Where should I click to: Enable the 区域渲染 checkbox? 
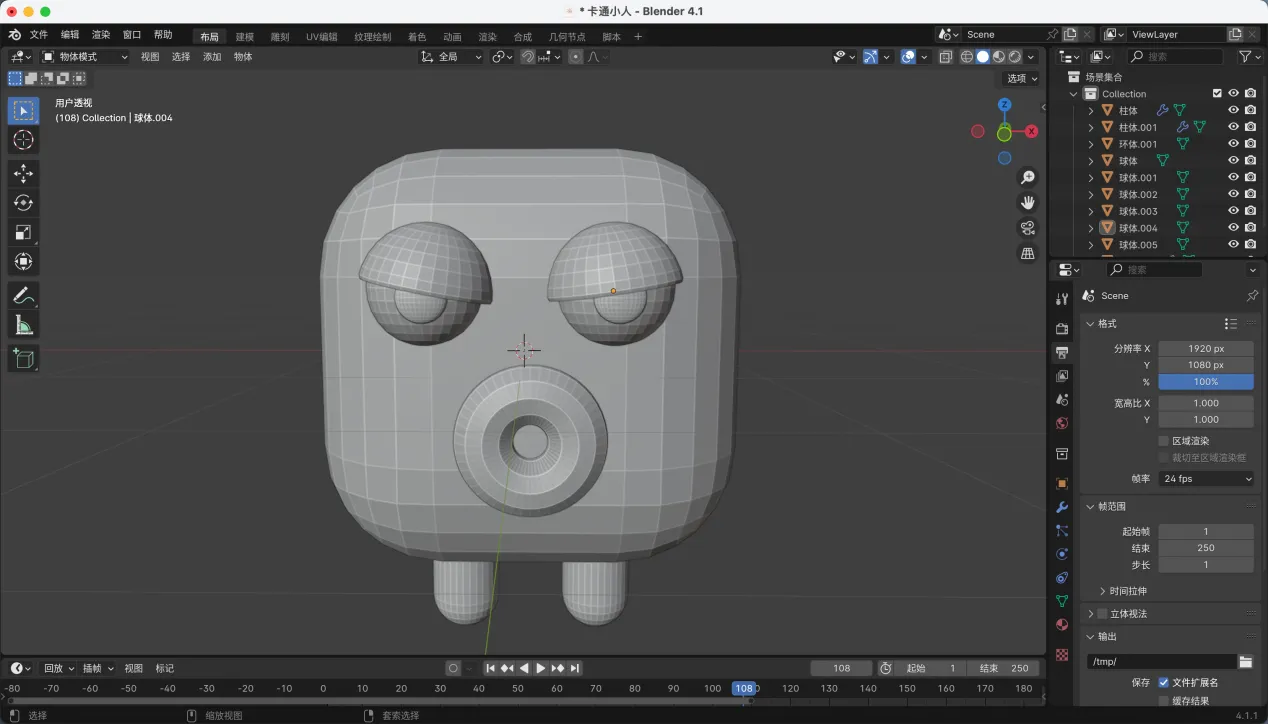point(1163,441)
